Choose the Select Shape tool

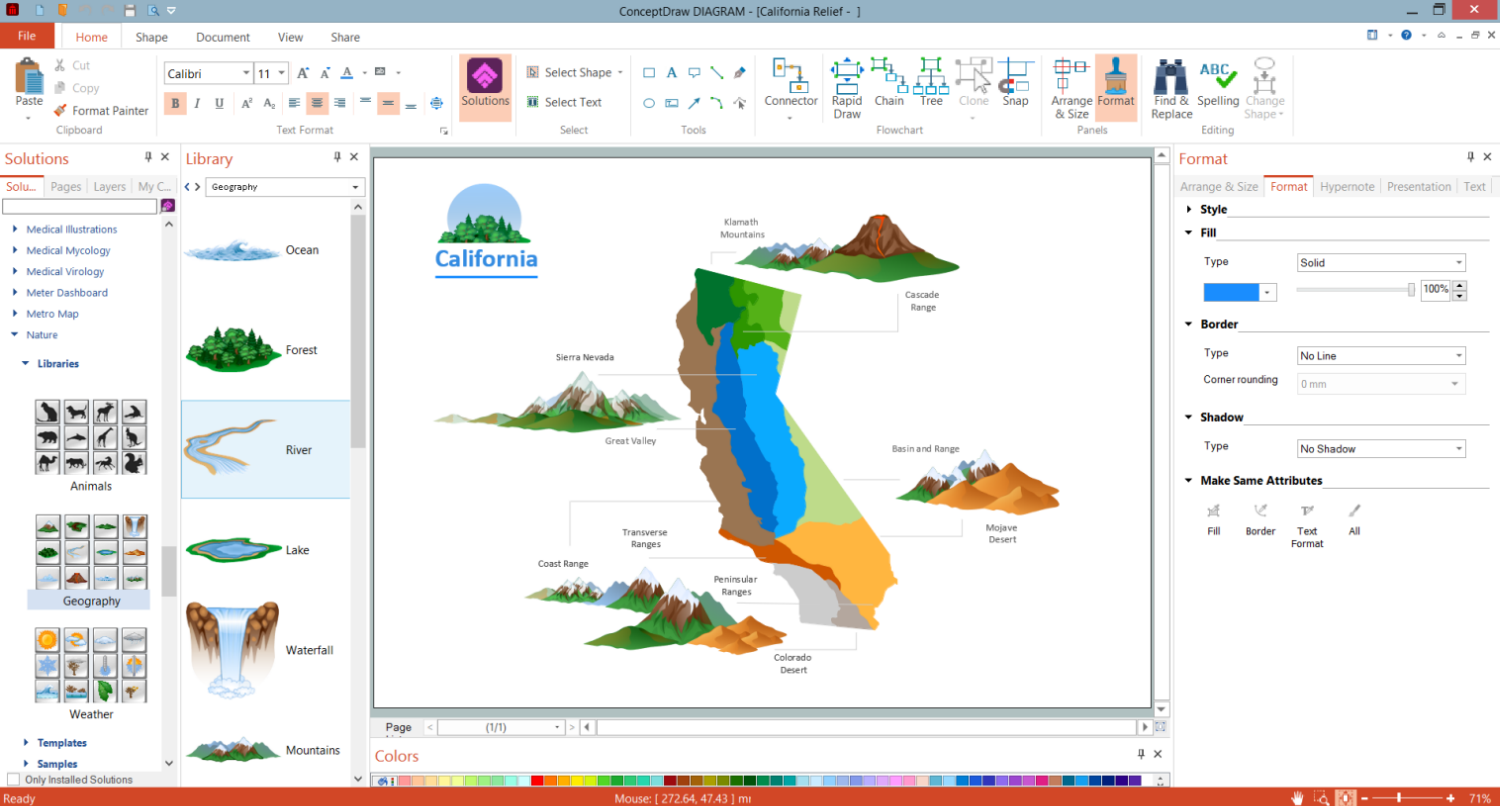[574, 72]
